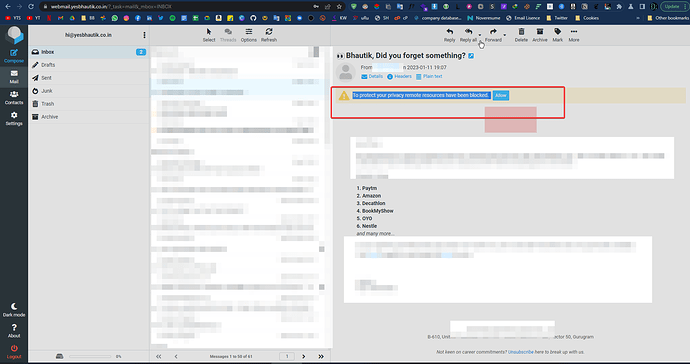Image resolution: width=690 pixels, height=364 pixels.
Task: Delete the open message
Action: point(521,35)
